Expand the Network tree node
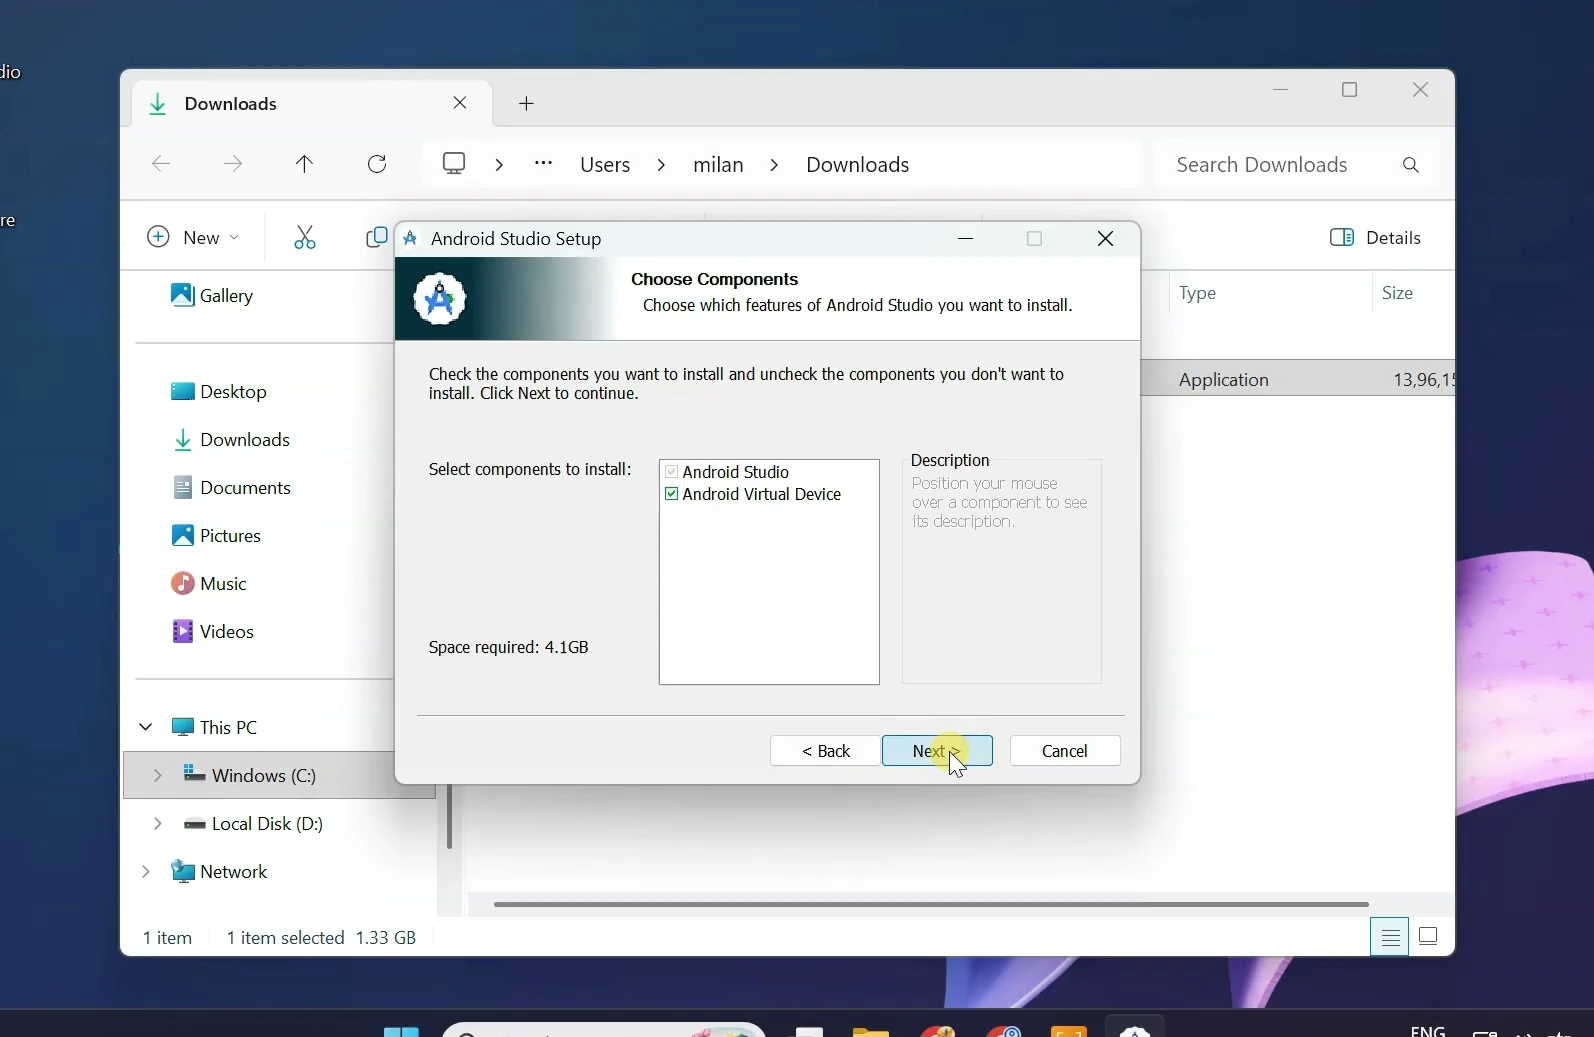This screenshot has height=1037, width=1594. (146, 871)
